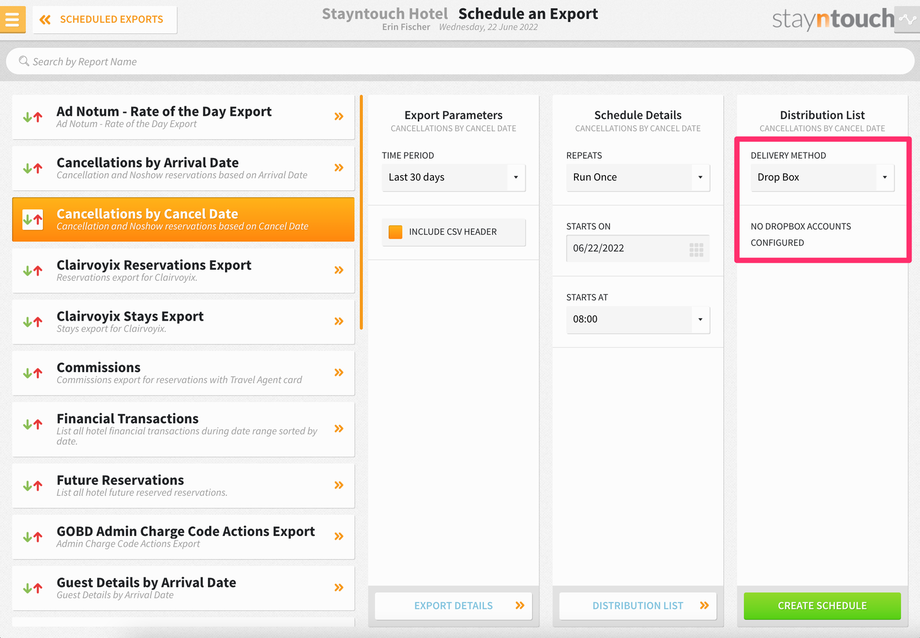This screenshot has width=920, height=638.
Task: Click export arrows icon for Guest Details by Arrival Date
Action: pos(32,588)
